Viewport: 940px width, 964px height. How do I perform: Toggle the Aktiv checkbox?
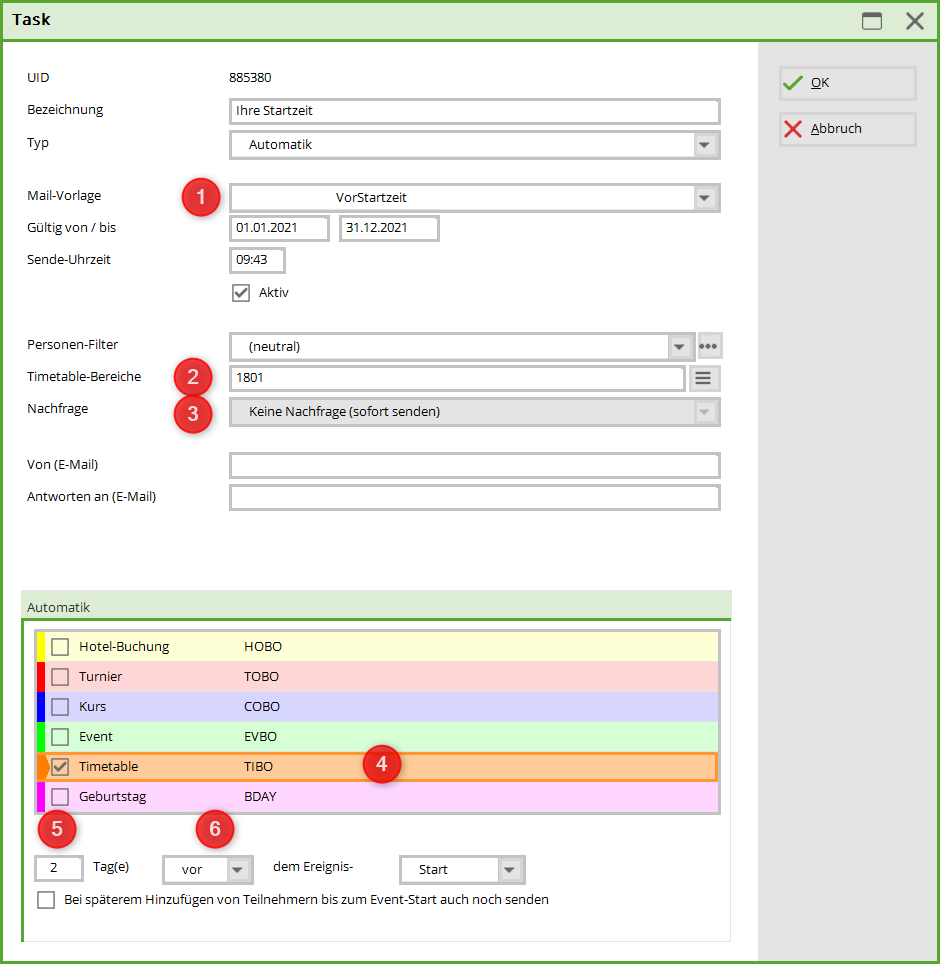[240, 293]
